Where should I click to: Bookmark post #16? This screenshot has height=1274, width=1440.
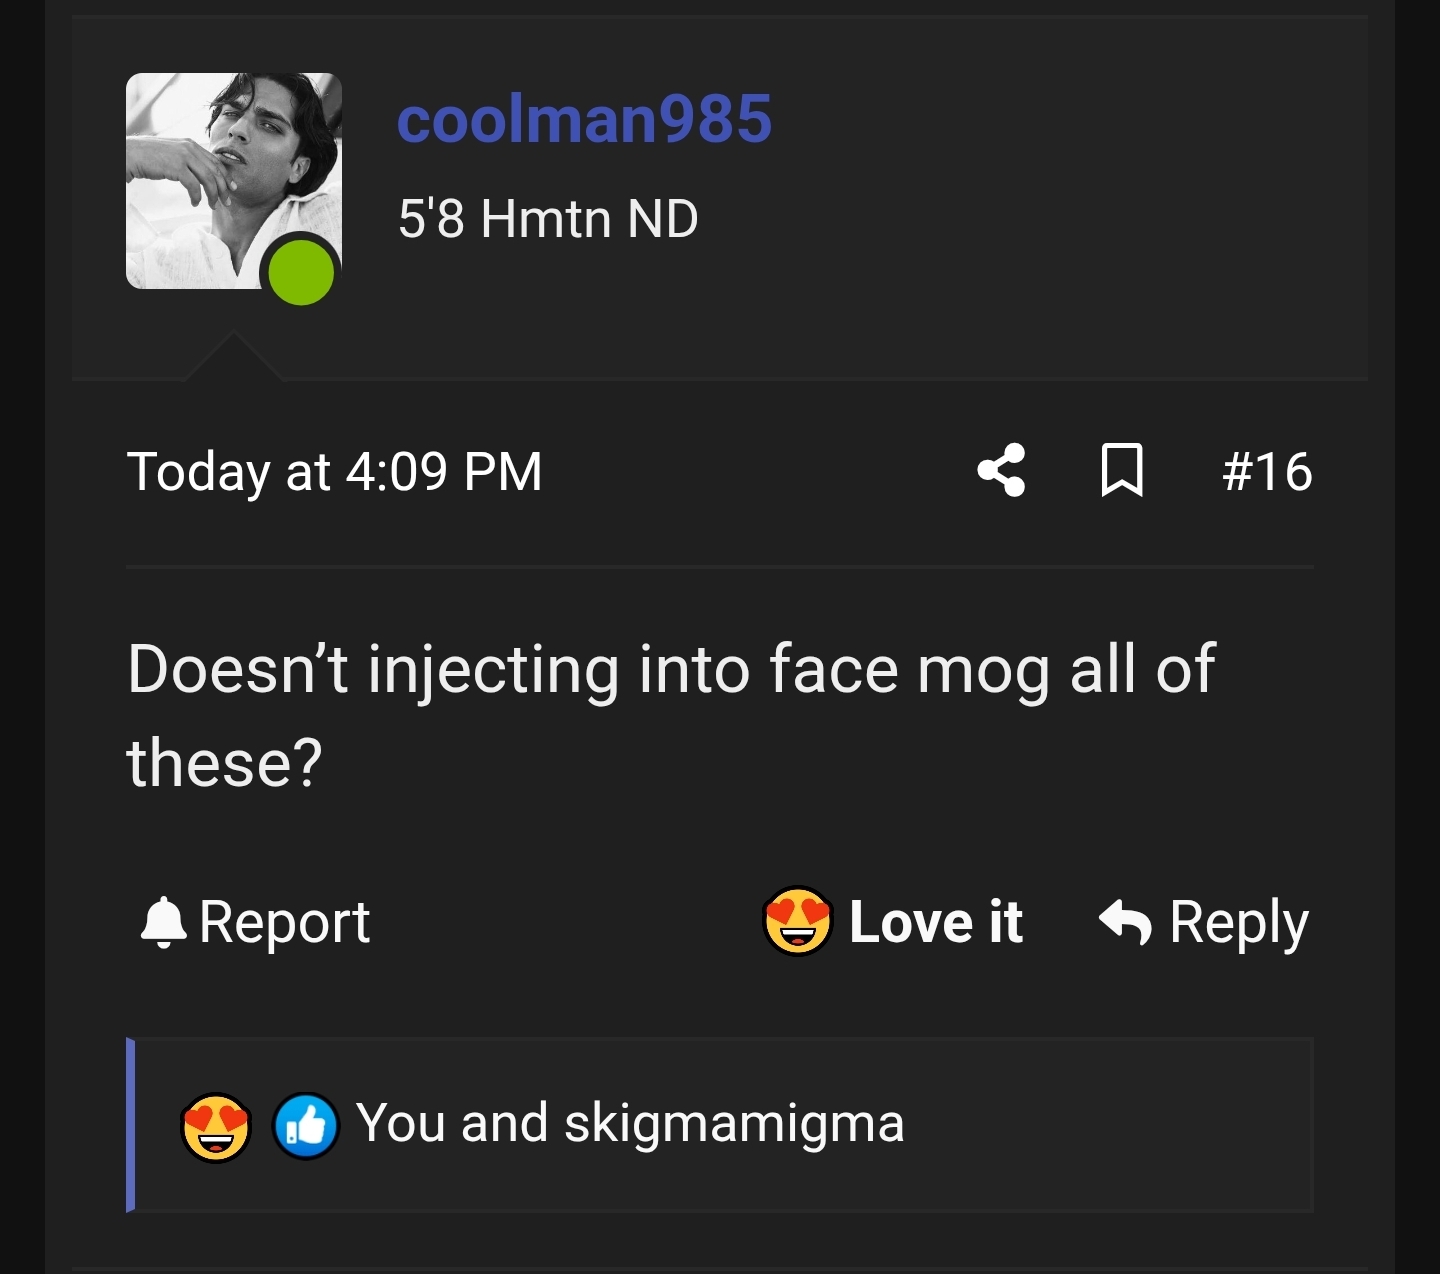pos(1122,470)
